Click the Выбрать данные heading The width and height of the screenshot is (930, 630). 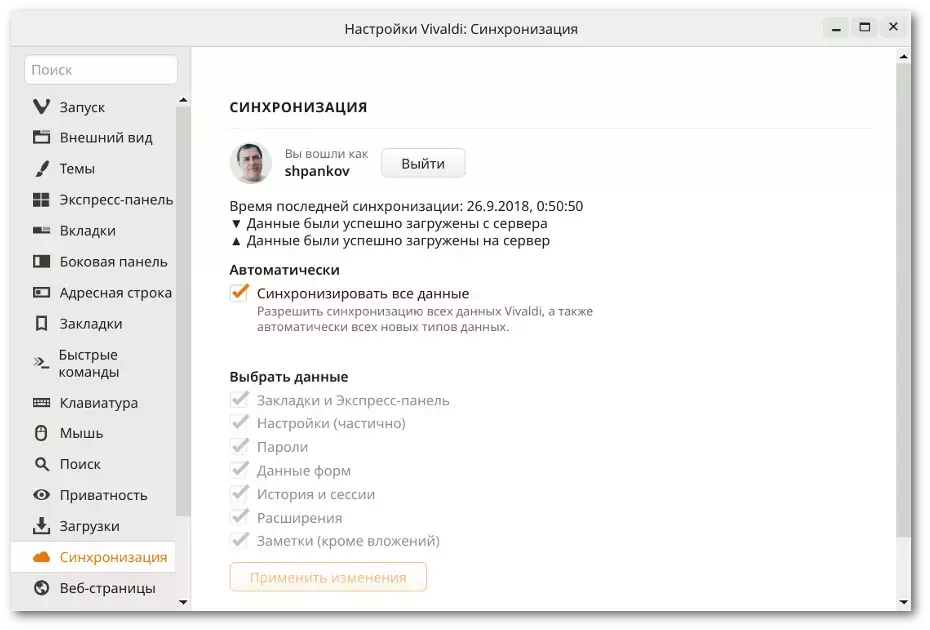tap(289, 377)
